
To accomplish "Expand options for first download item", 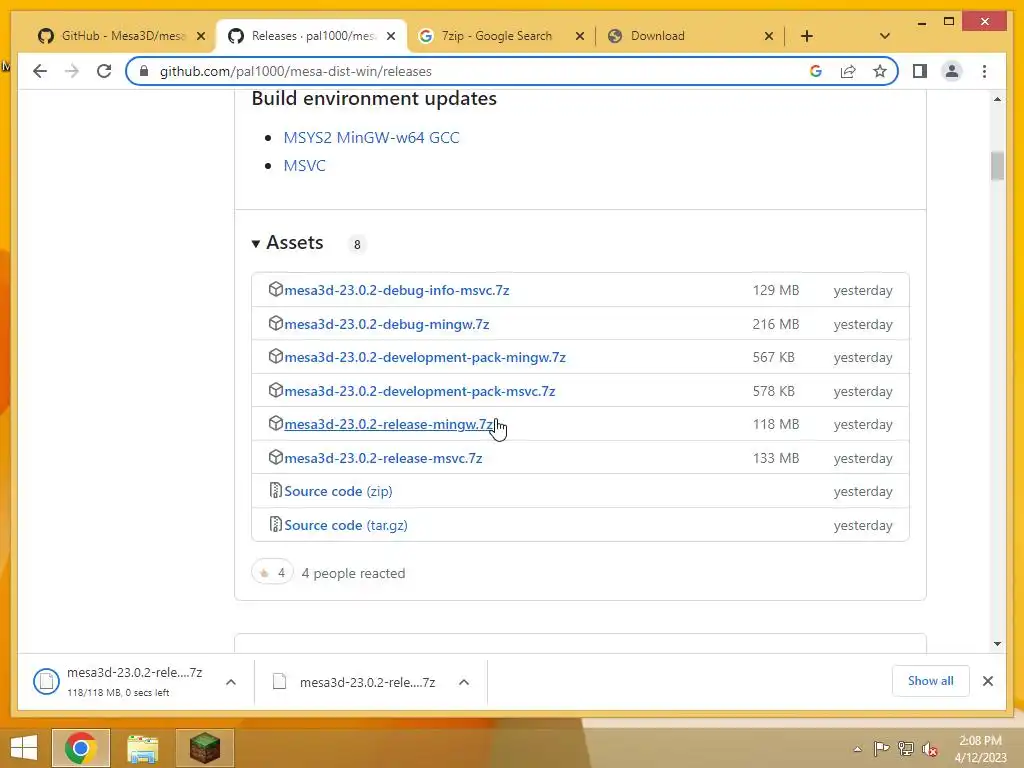I will click(231, 682).
